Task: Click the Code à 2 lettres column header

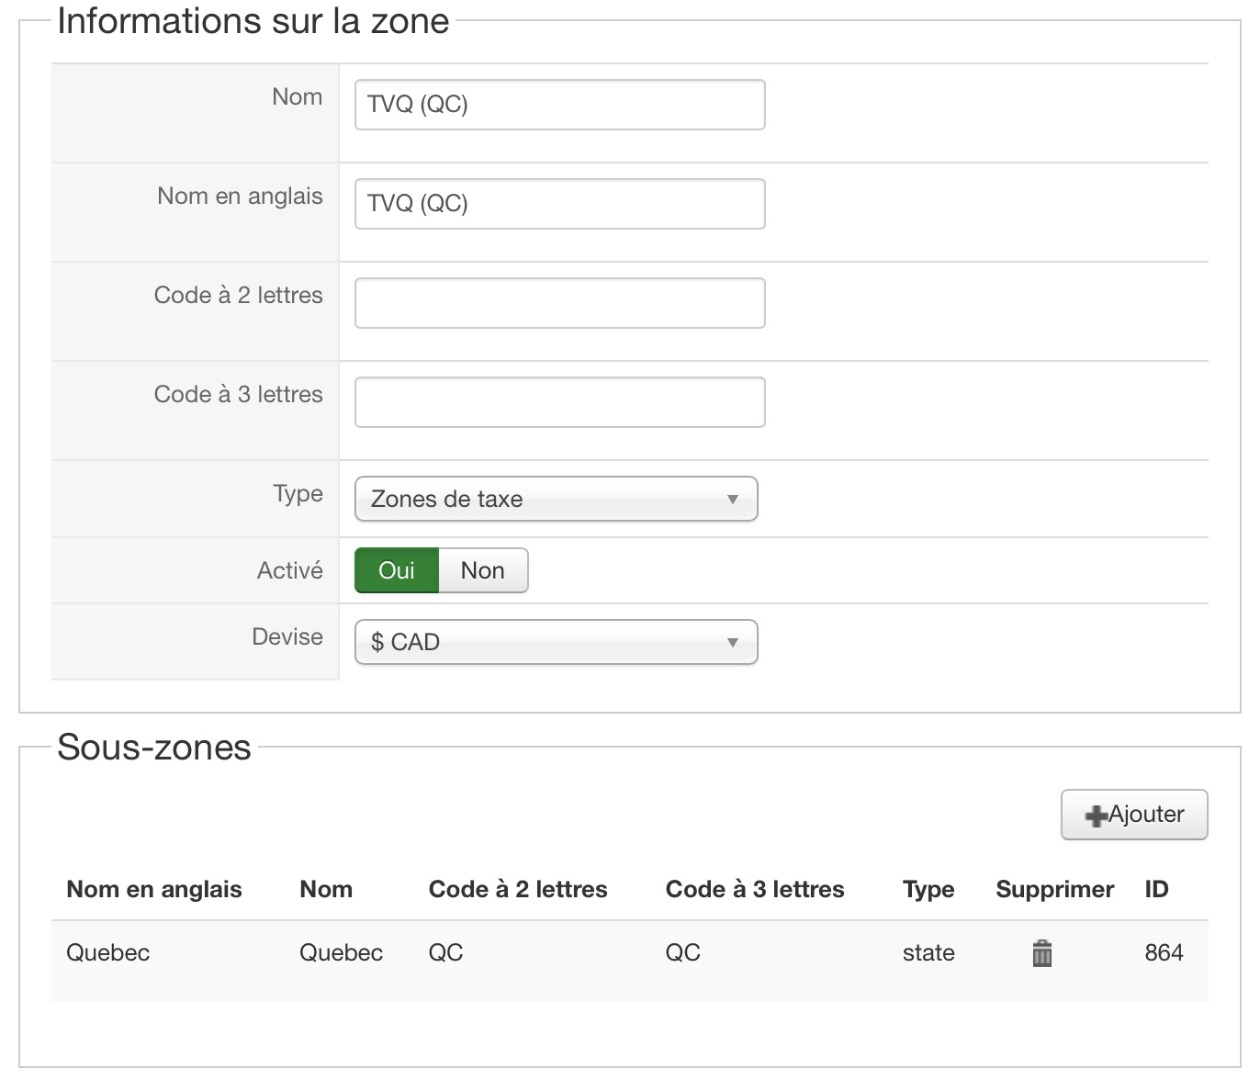Action: [517, 889]
